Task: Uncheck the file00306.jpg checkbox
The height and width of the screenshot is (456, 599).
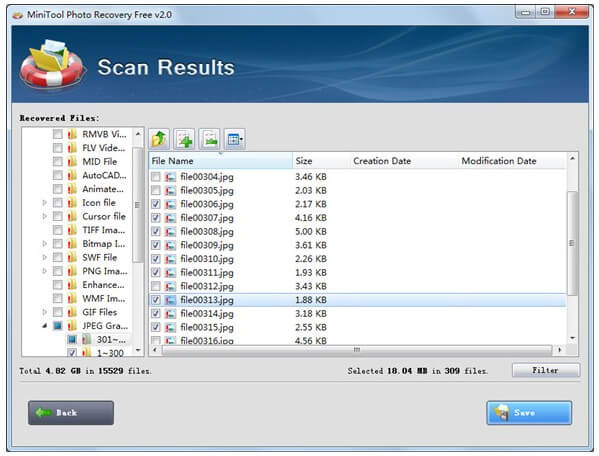Action: (x=155, y=204)
